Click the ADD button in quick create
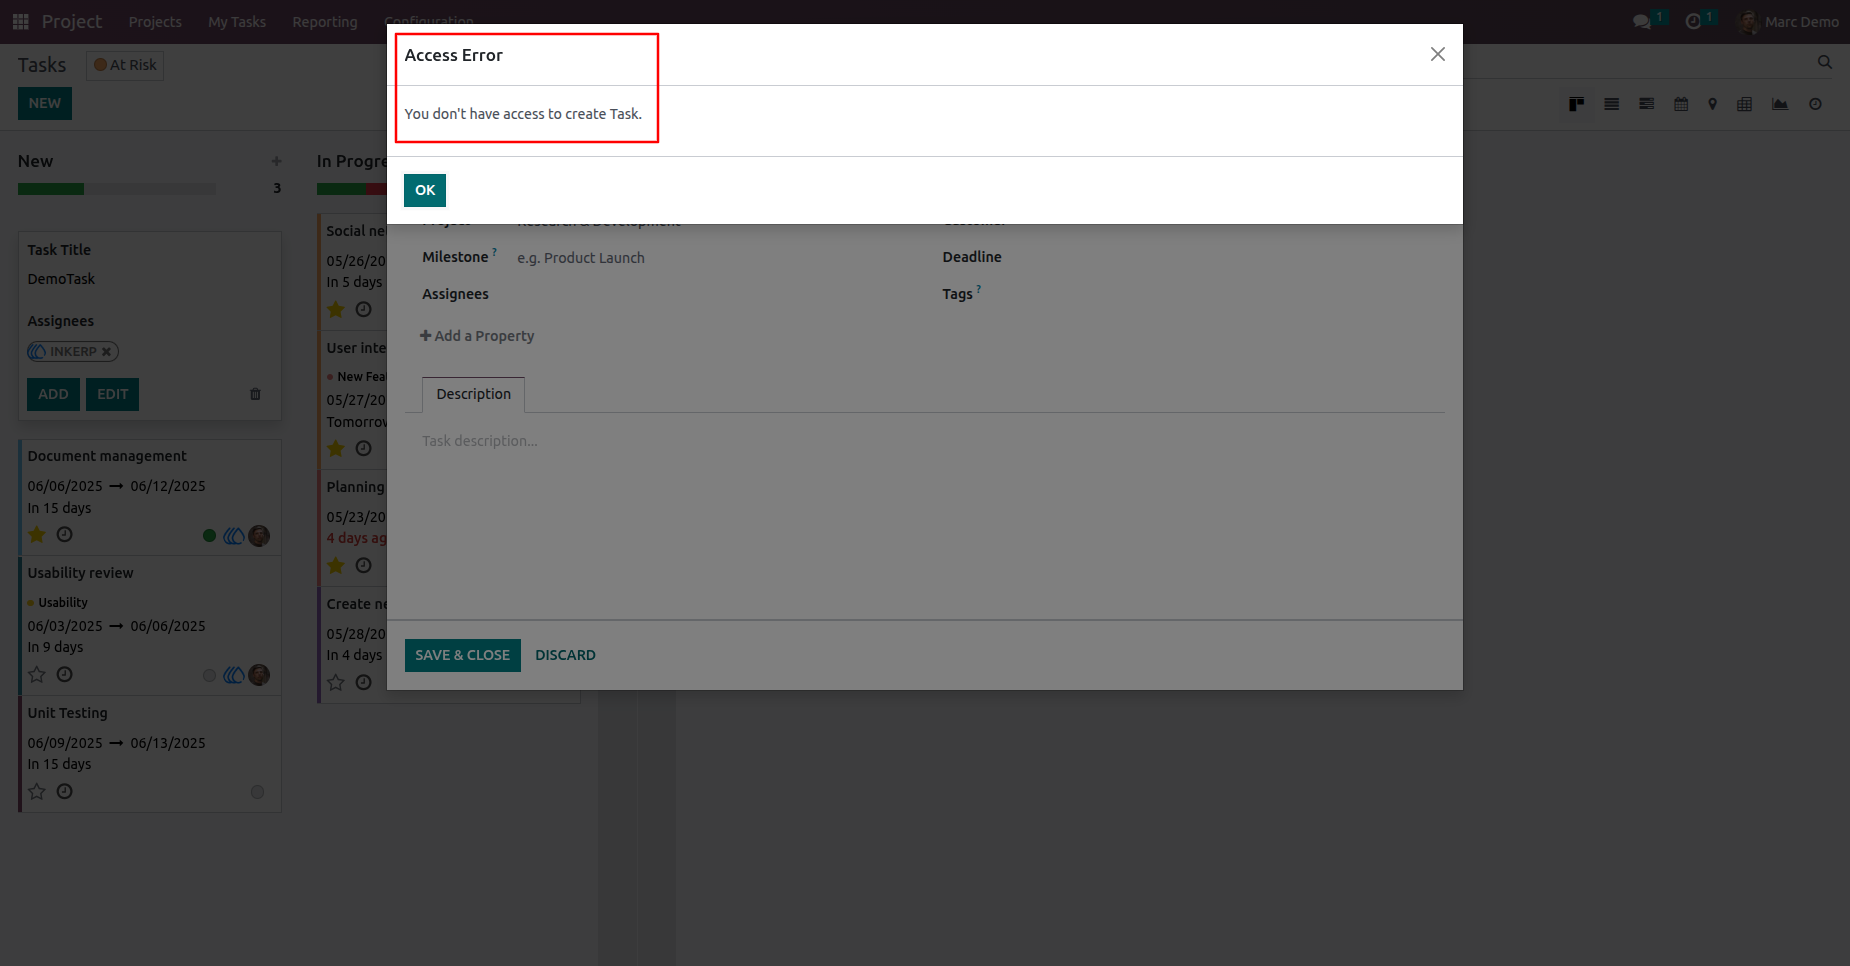 point(53,394)
